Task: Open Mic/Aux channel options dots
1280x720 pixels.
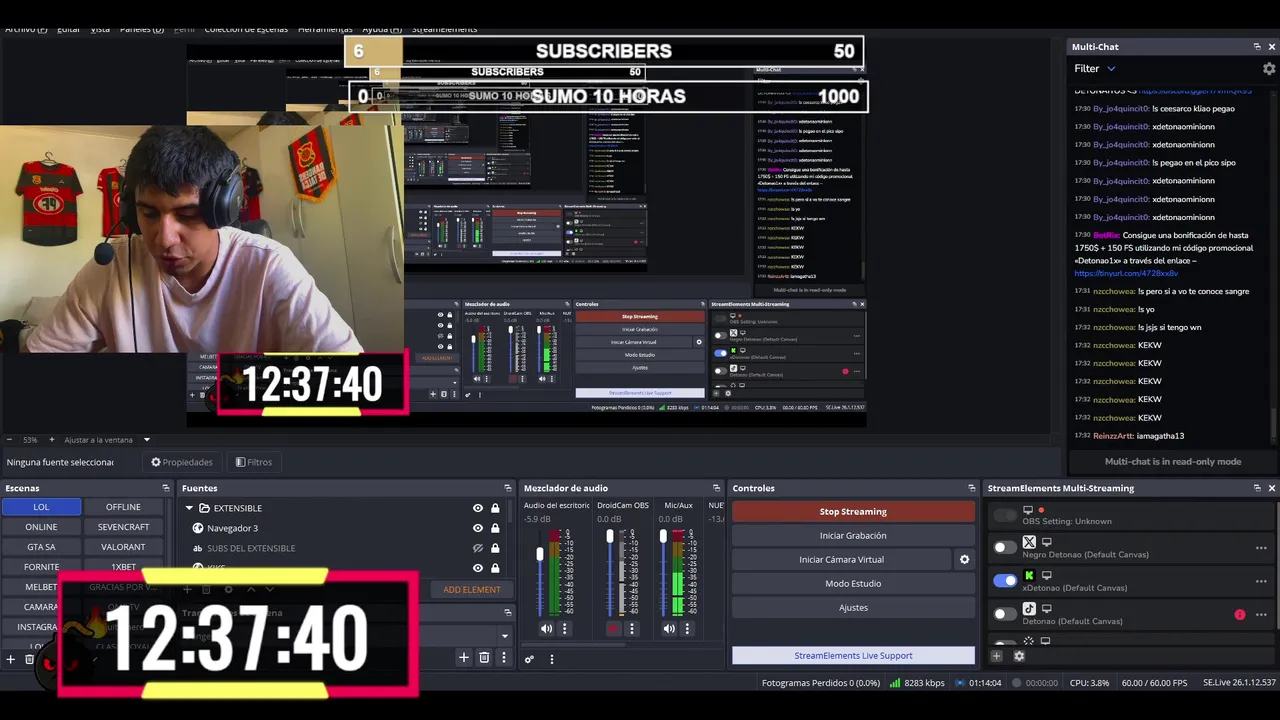Action: 687,629
